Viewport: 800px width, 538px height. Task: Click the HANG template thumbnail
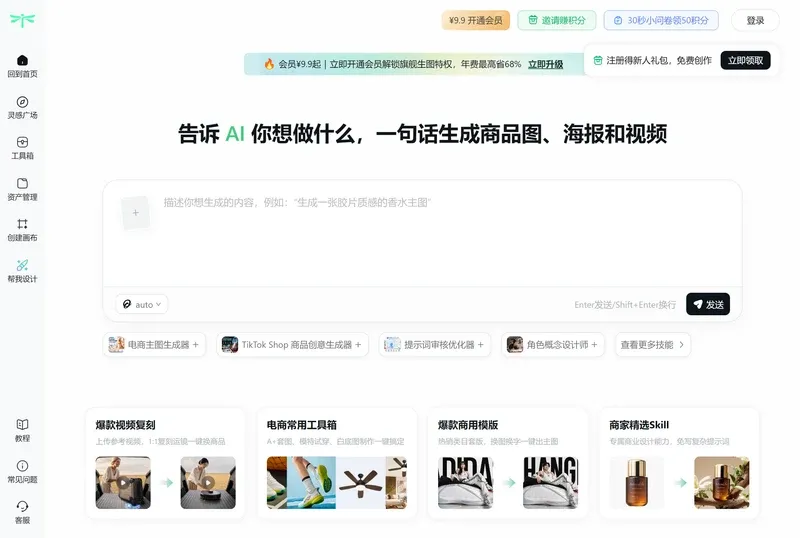551,482
